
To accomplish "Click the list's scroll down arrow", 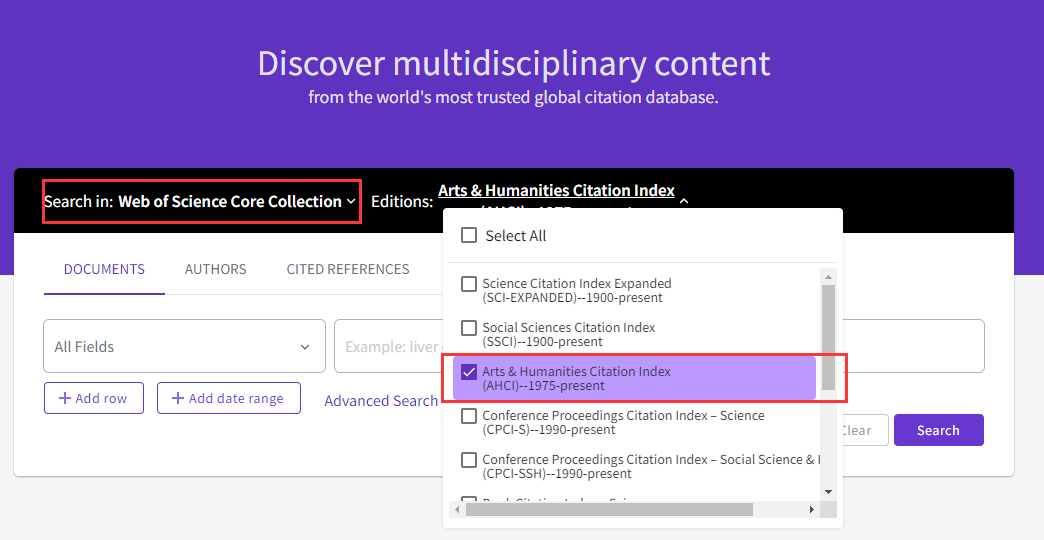I will (x=828, y=492).
